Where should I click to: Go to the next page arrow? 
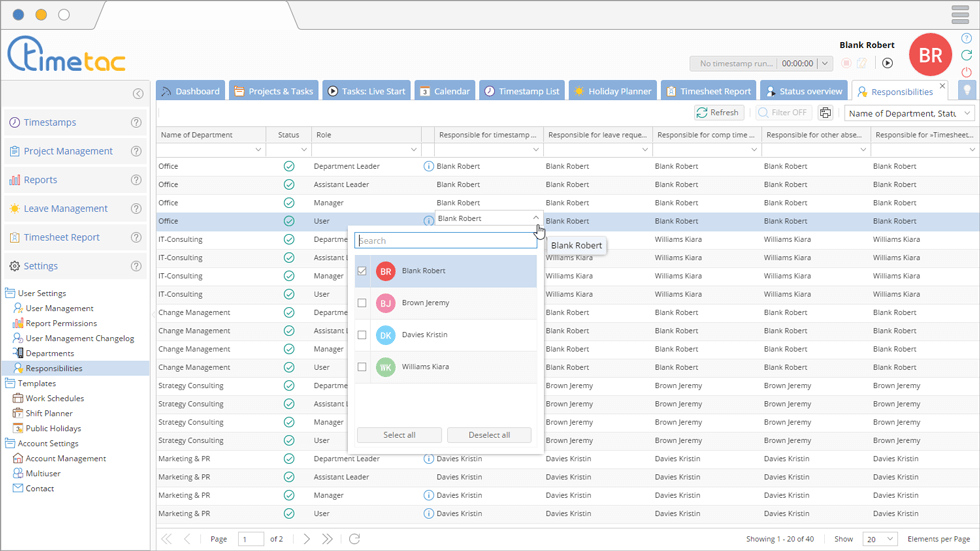(x=306, y=539)
